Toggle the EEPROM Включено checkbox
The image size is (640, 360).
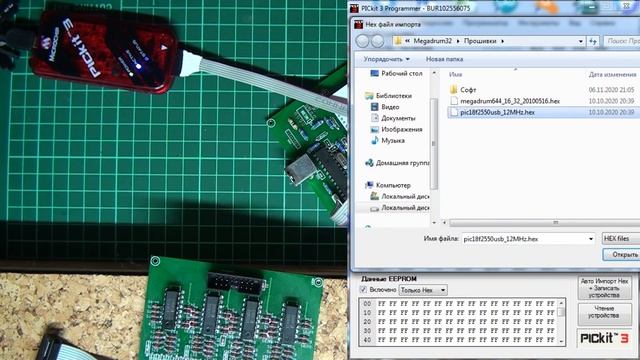coord(363,289)
